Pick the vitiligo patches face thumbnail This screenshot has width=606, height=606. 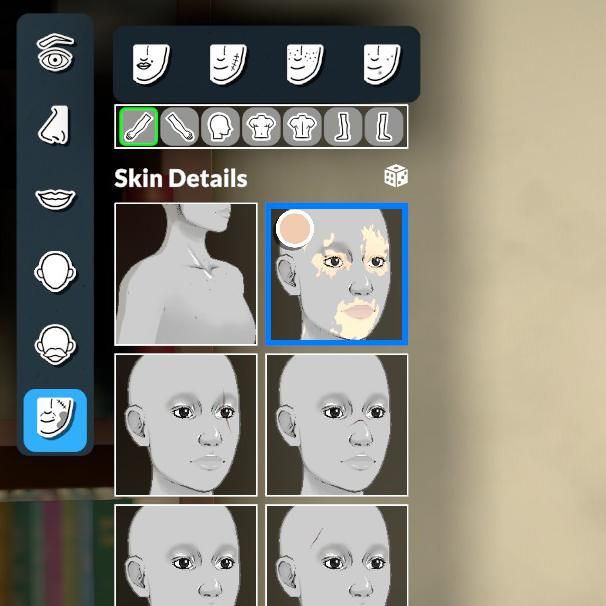point(337,274)
